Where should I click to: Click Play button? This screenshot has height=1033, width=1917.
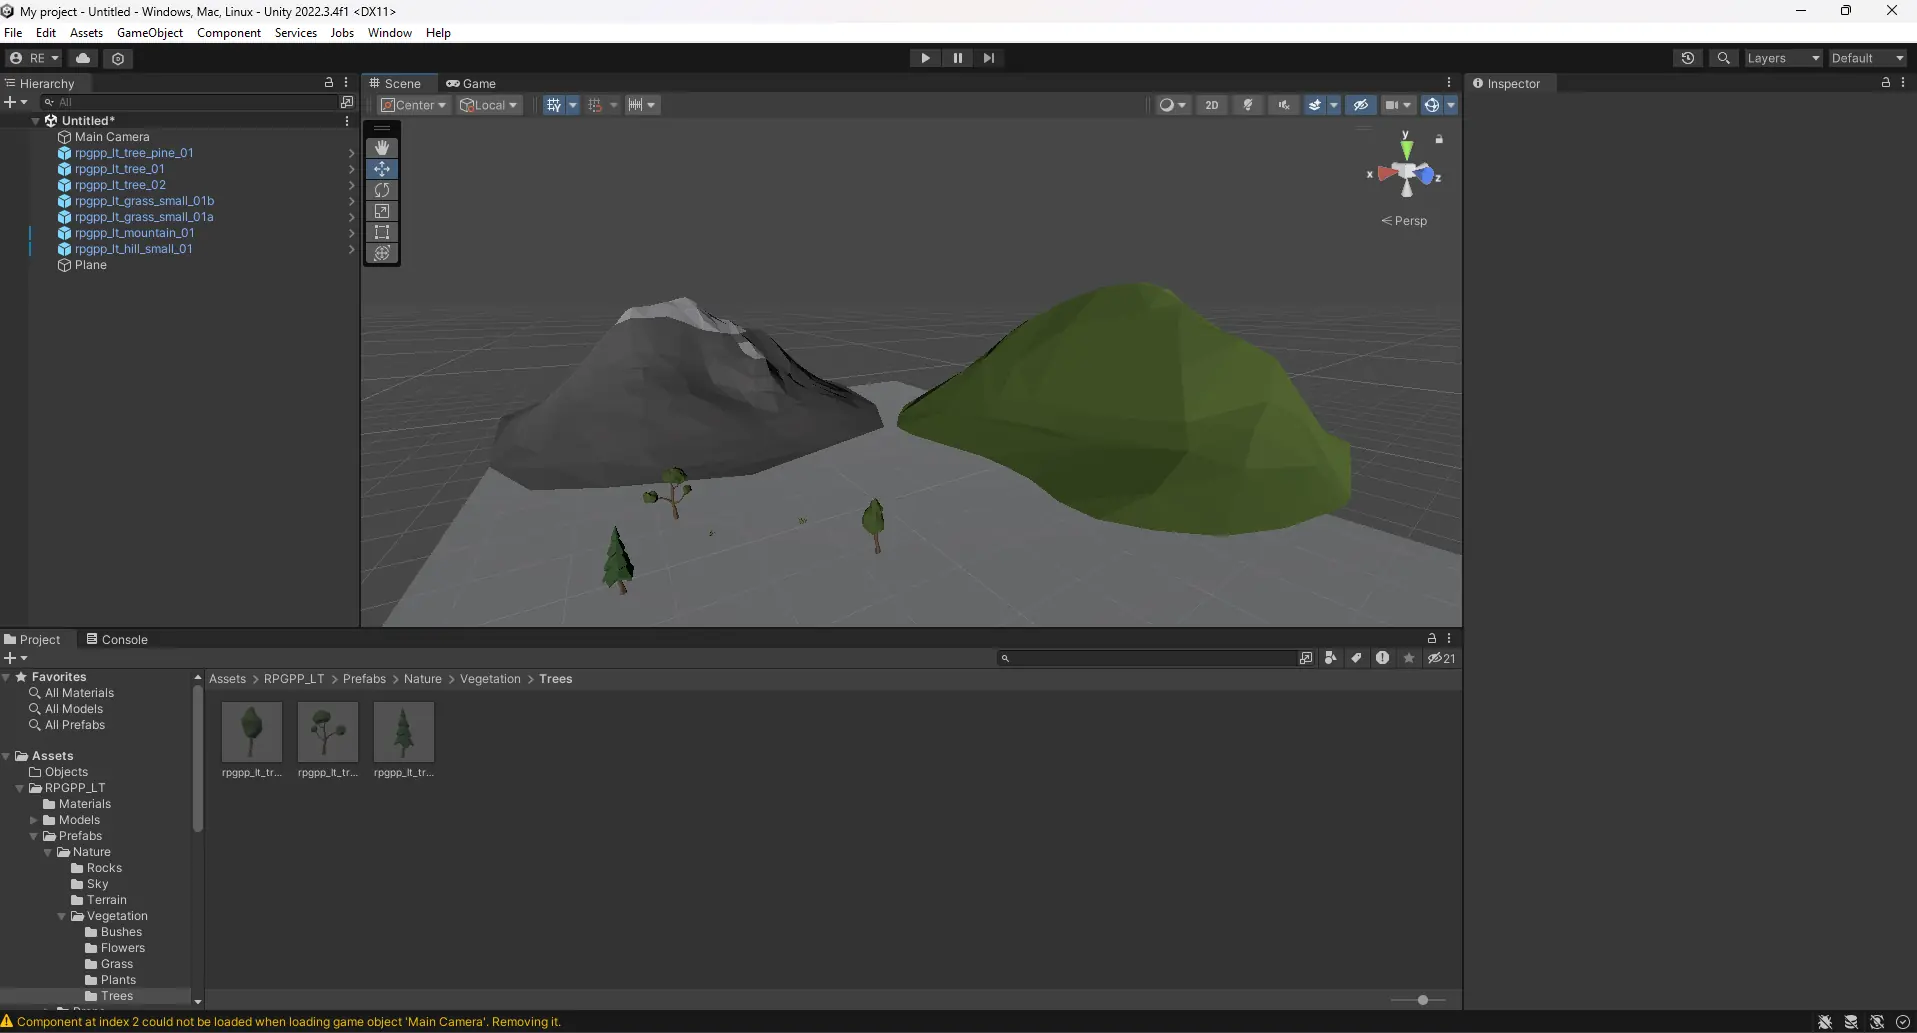925,58
